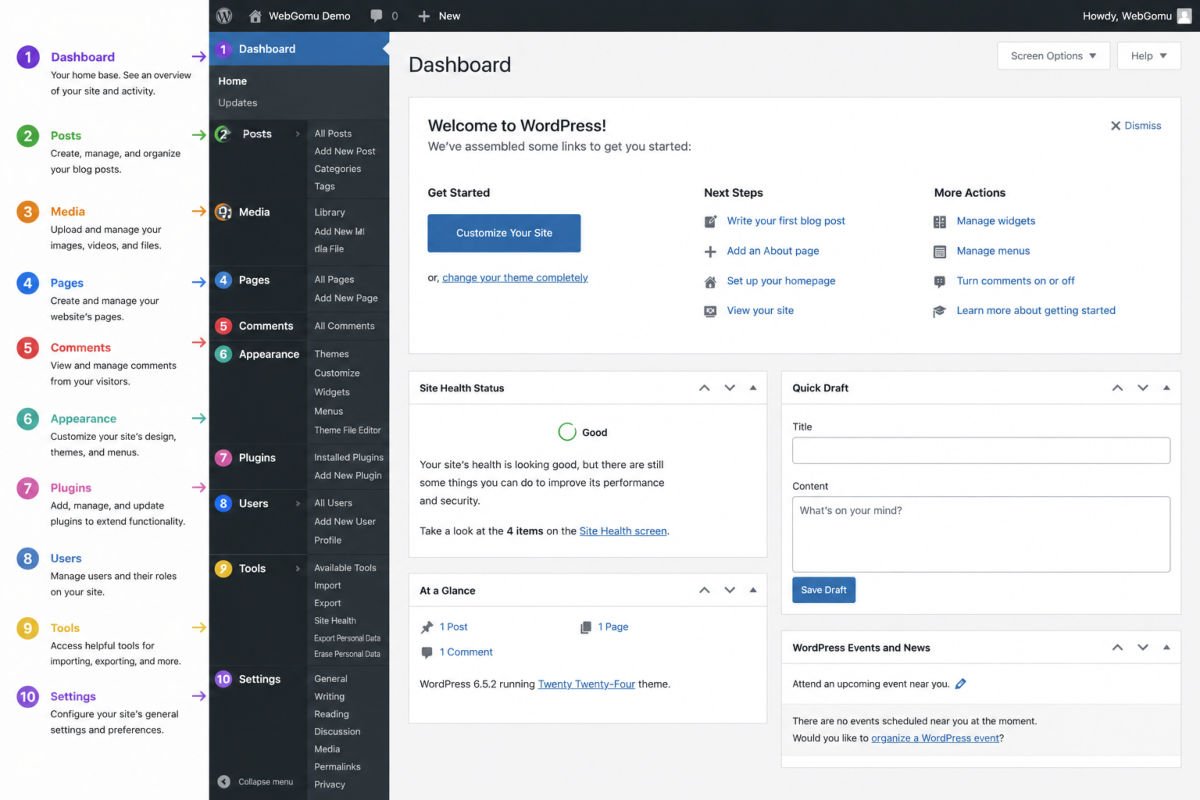The width and height of the screenshot is (1200, 800).
Task: Click the Save Draft button
Action: [x=824, y=590]
